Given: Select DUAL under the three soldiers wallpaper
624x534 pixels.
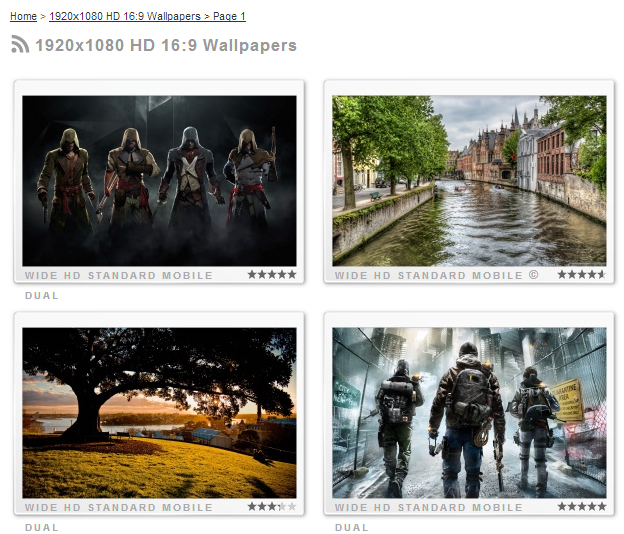Looking at the screenshot, I should 352,528.
